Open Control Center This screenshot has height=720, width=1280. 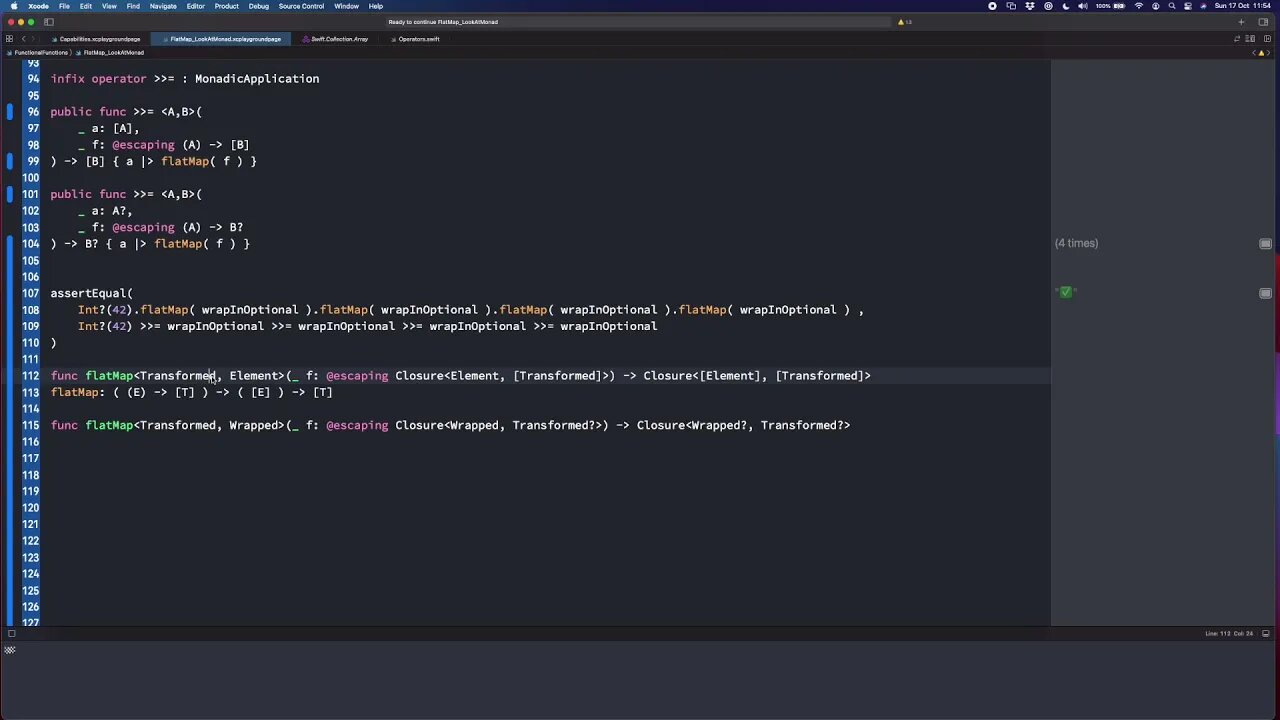tap(1187, 6)
